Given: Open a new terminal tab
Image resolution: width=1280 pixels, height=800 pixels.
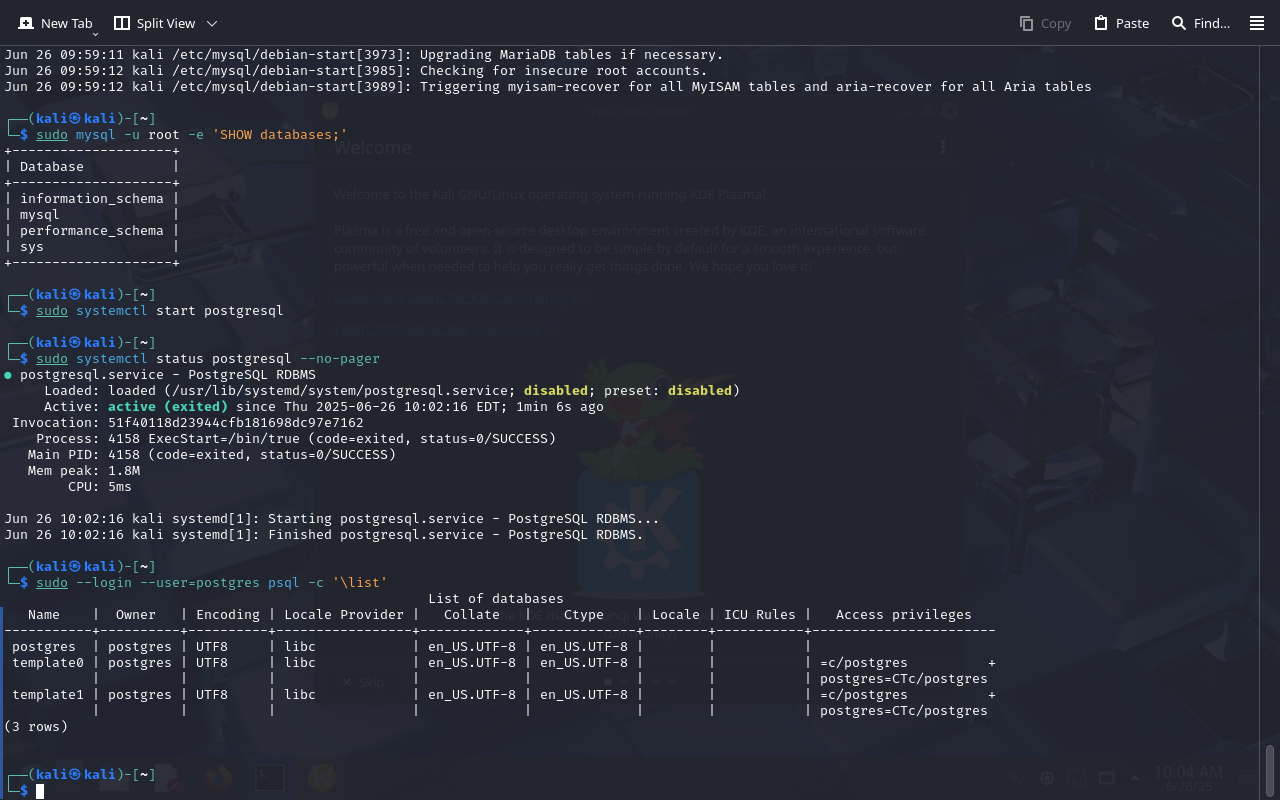Looking at the screenshot, I should click(x=55, y=23).
